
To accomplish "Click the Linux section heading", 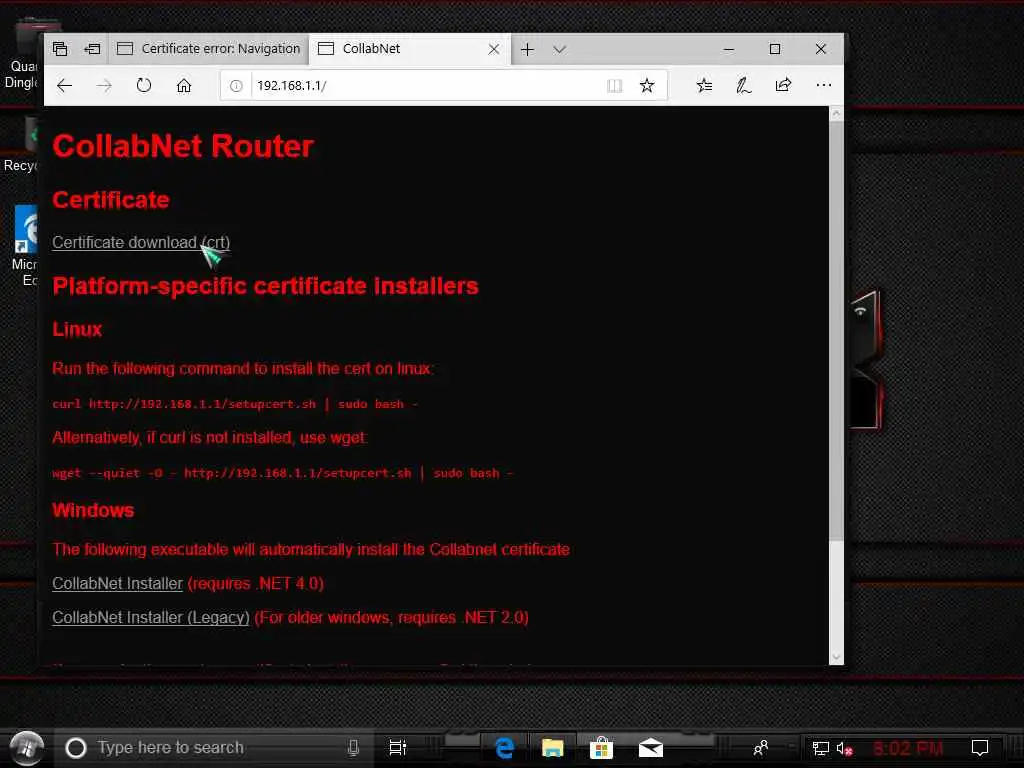I will point(77,329).
